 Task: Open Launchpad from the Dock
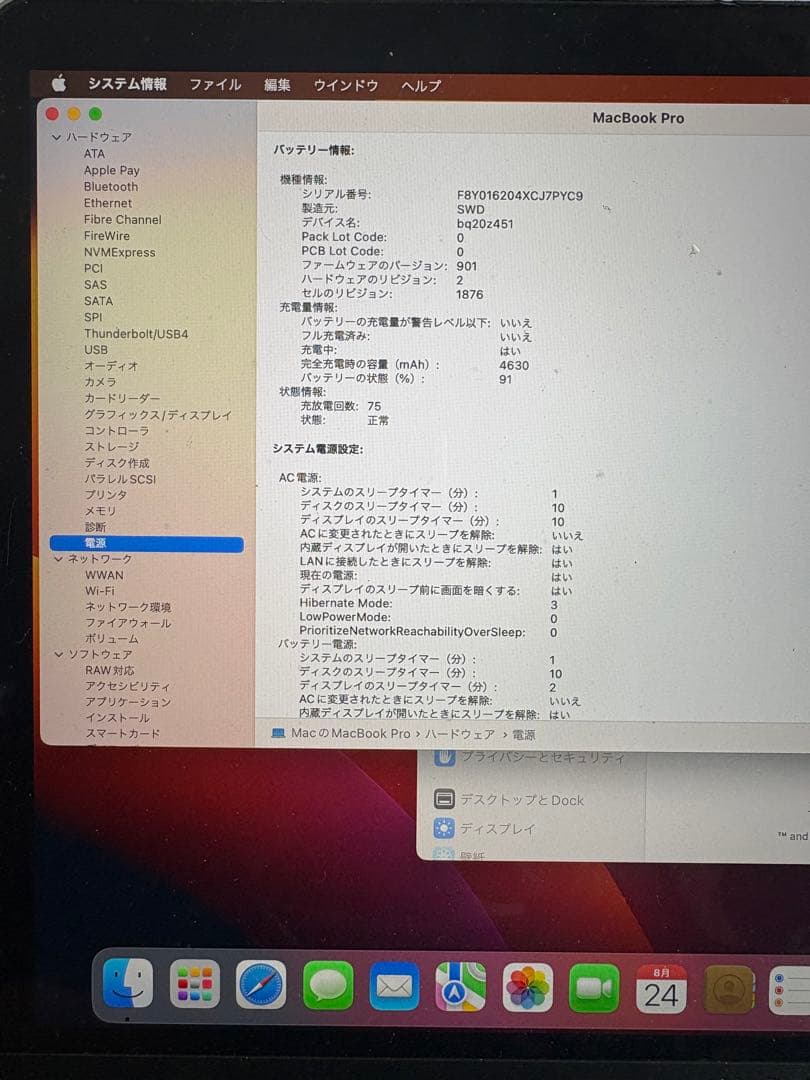point(195,984)
